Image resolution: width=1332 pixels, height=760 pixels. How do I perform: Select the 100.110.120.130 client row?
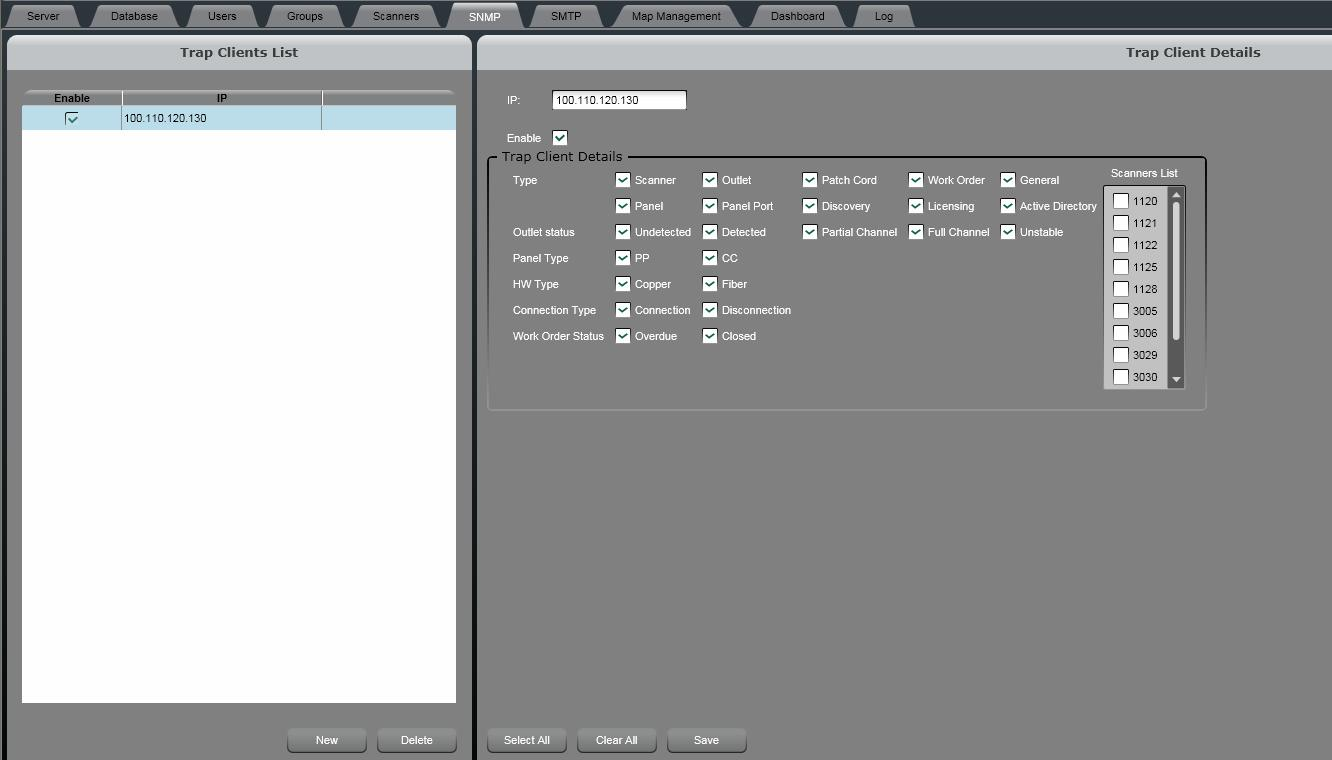(220, 118)
